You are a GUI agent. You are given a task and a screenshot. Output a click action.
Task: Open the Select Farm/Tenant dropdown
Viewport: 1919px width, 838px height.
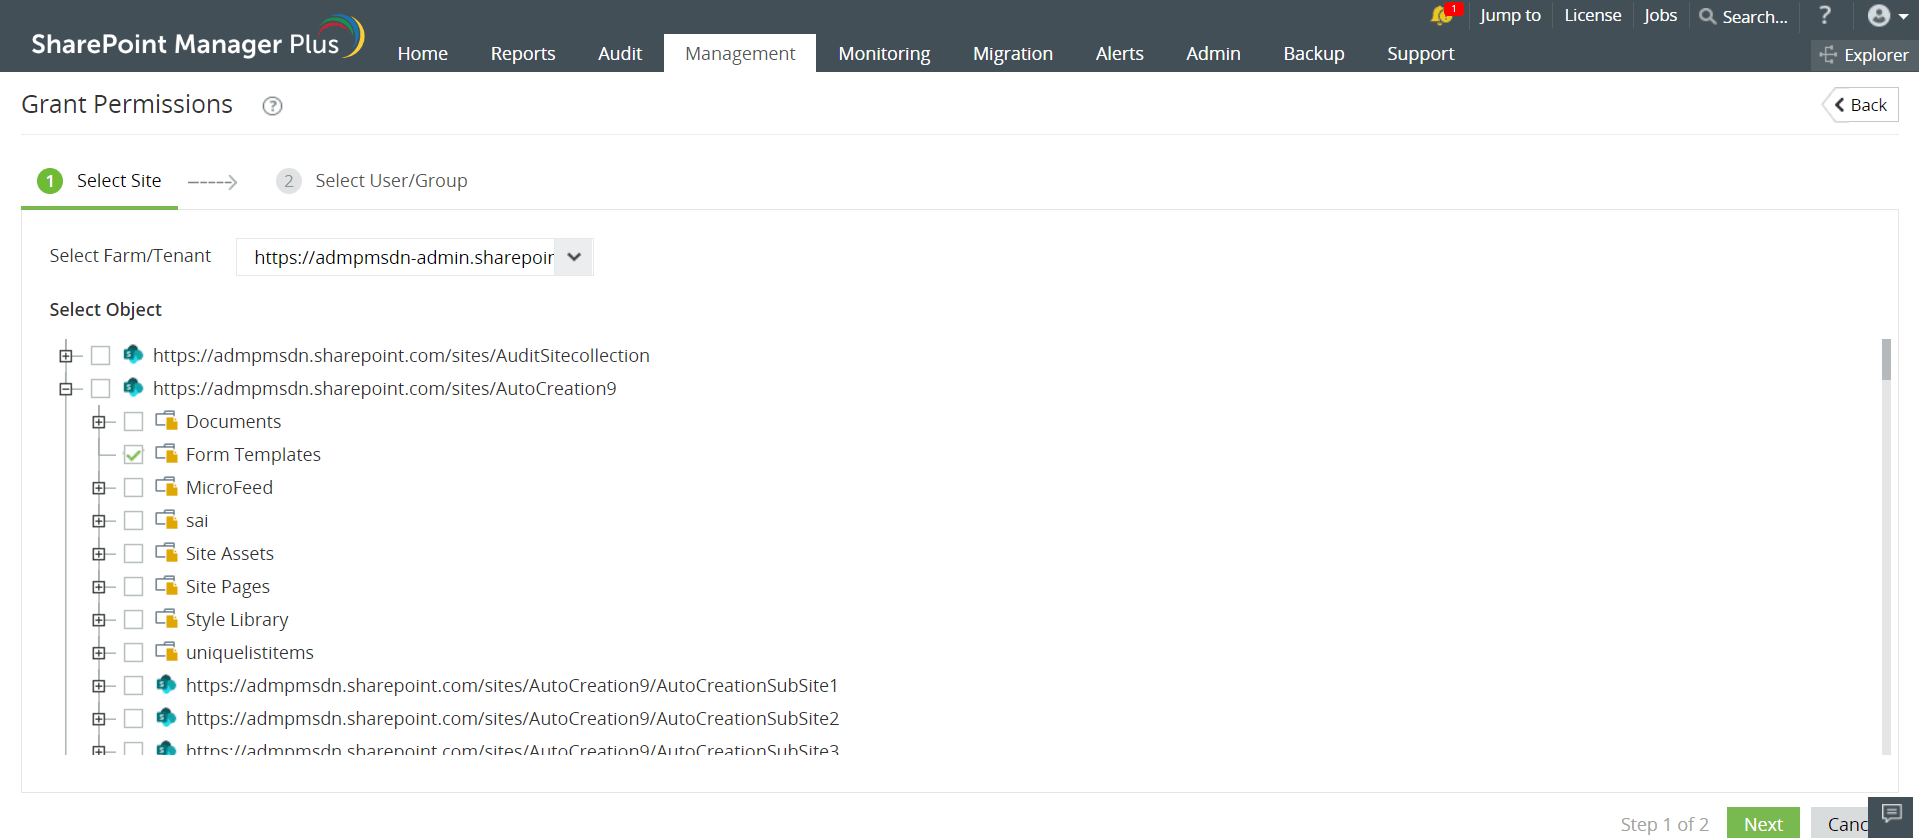coord(414,257)
